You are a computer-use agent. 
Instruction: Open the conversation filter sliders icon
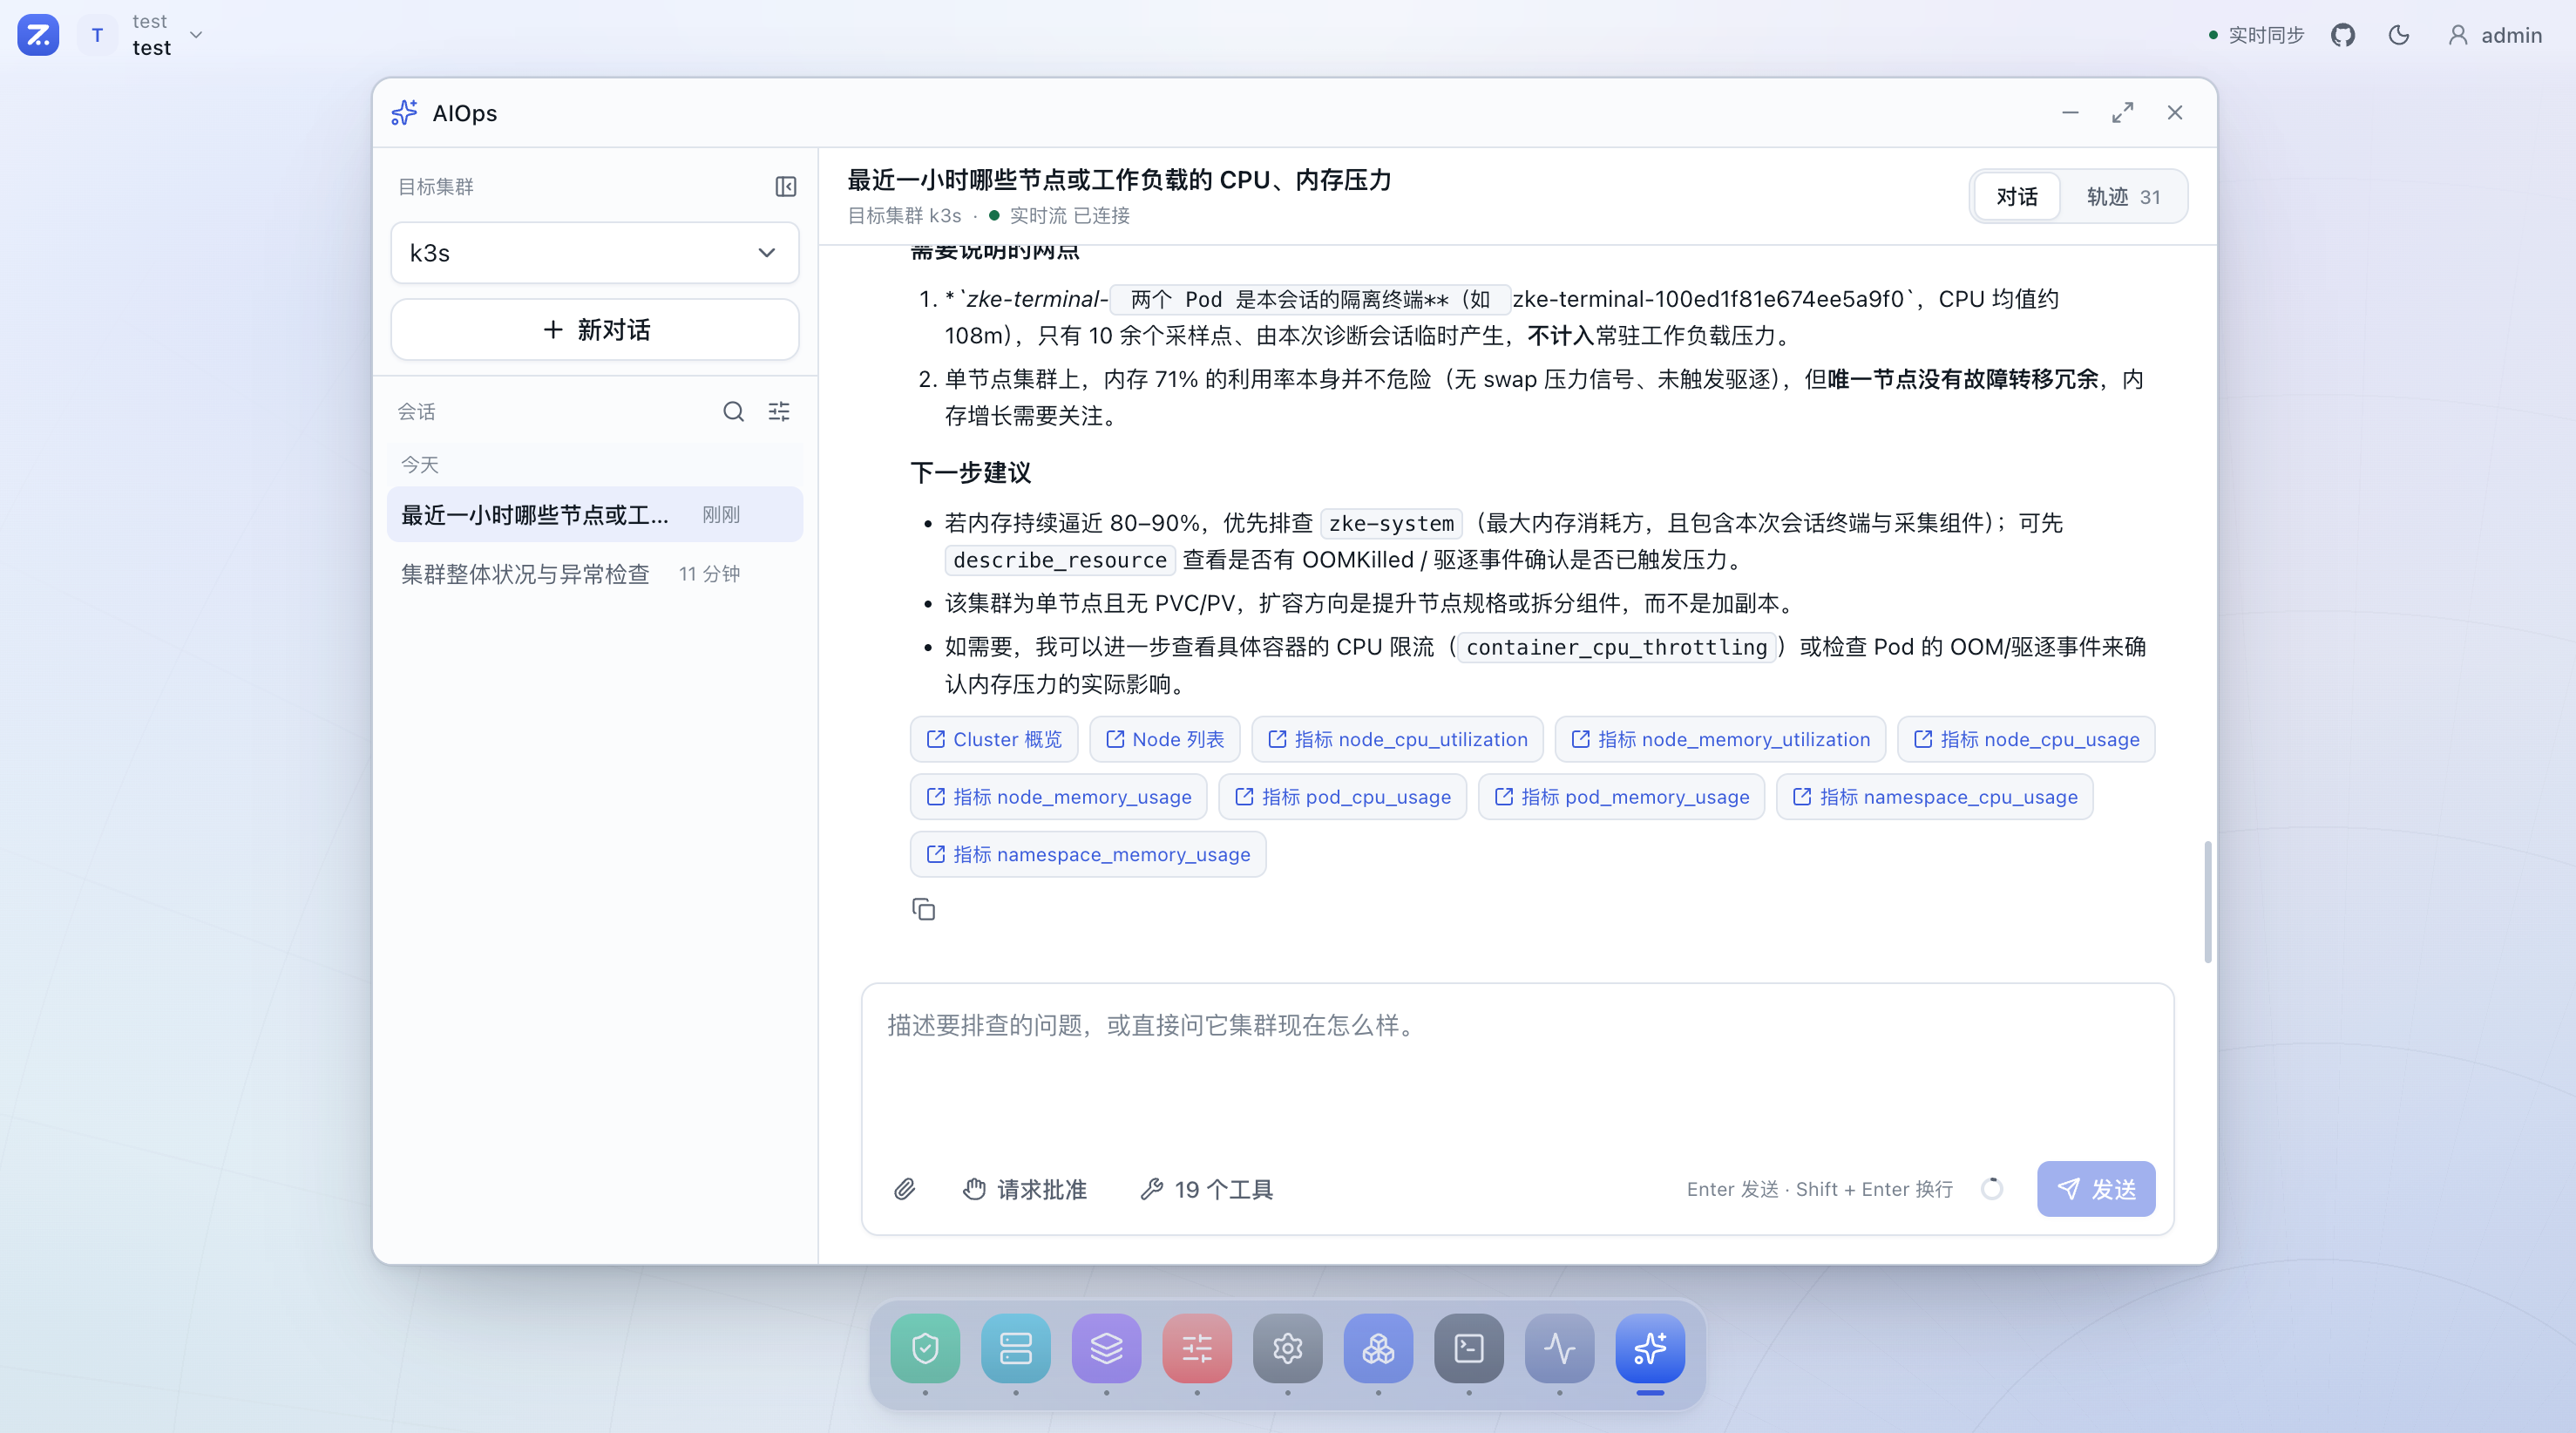point(779,412)
